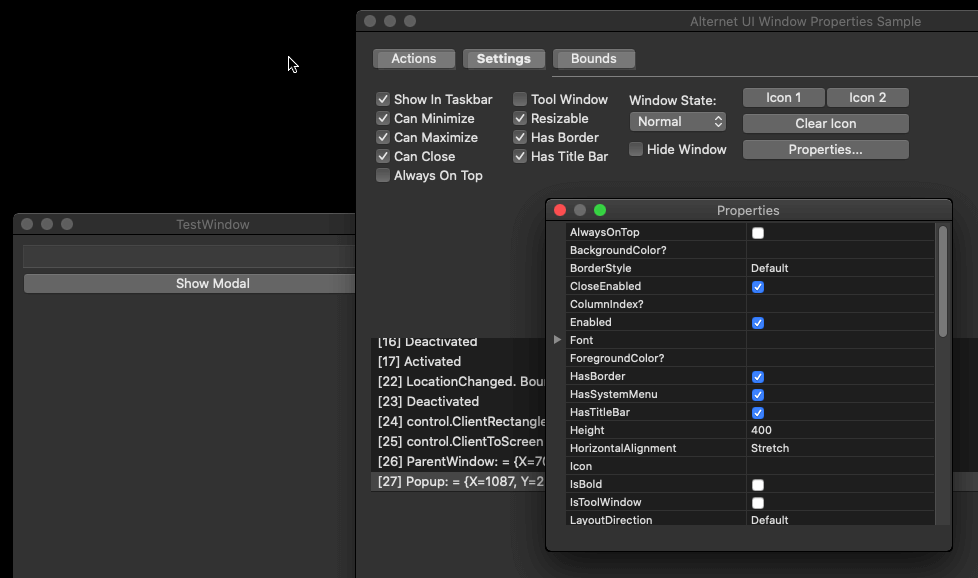Viewport: 978px width, 578px height.
Task: Uncheck the Resizable setting
Action: (519, 118)
